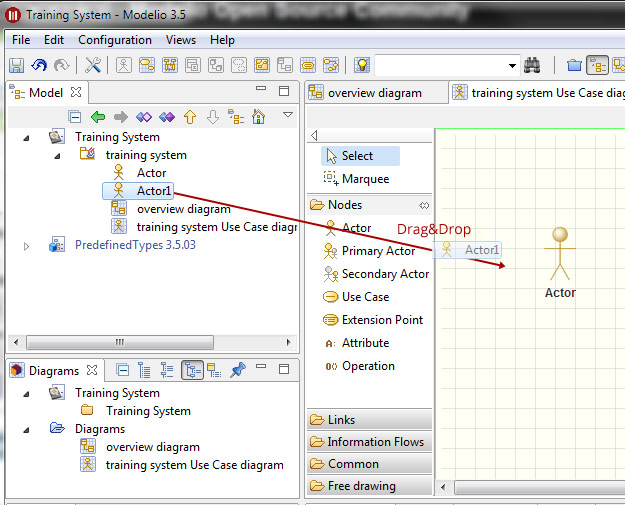The width and height of the screenshot is (625, 505).
Task: Click the grey Redo arrow
Action: click(61, 65)
